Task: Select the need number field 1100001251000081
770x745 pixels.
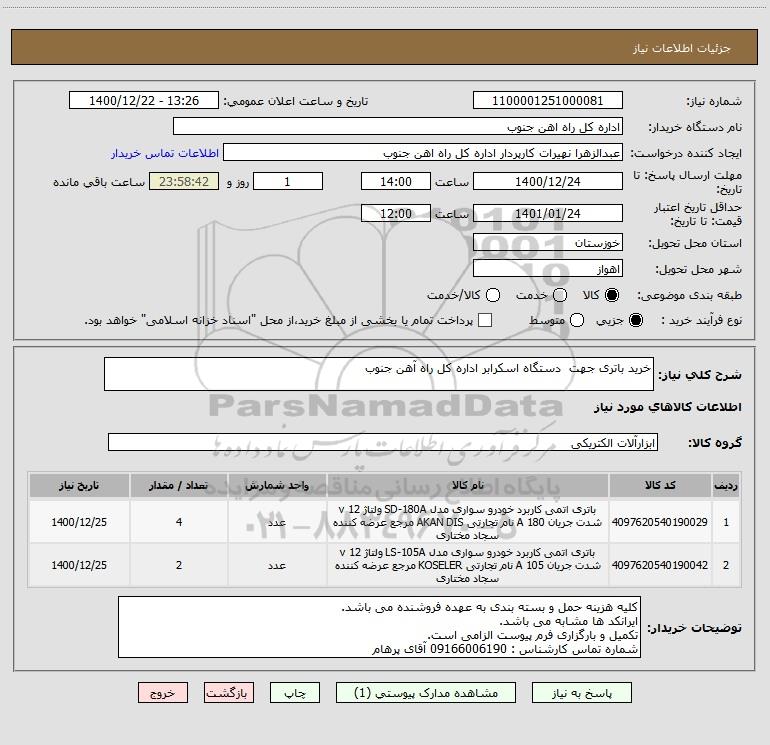Action: [x=548, y=101]
